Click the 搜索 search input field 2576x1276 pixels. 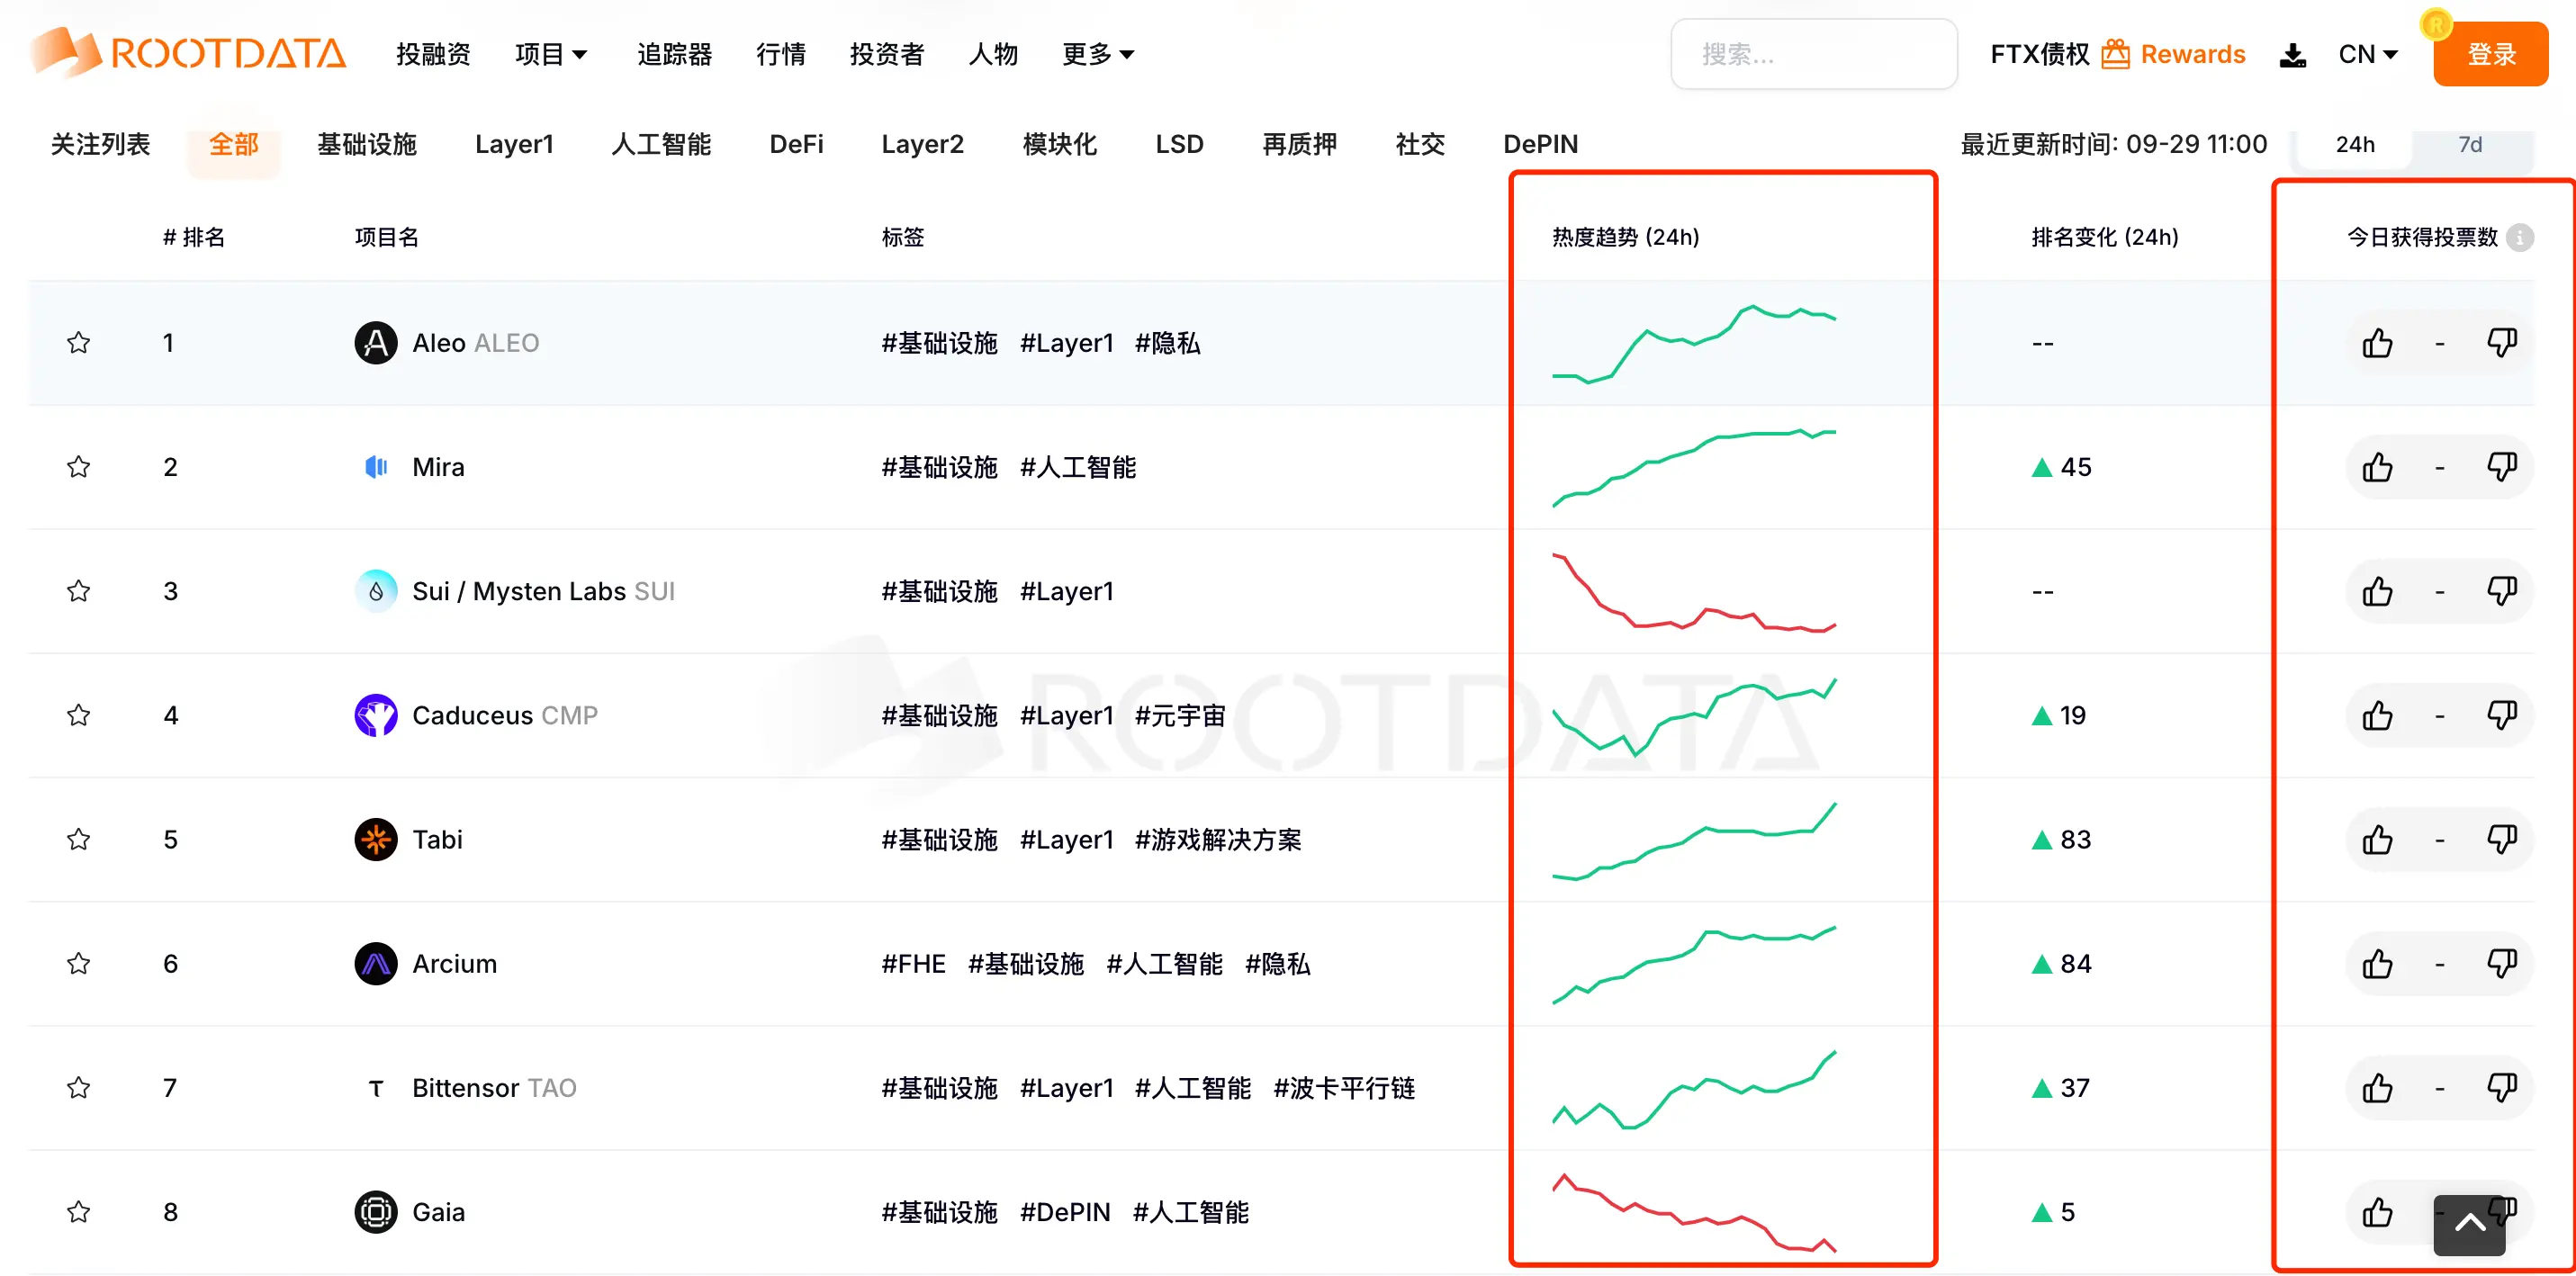coord(1812,54)
